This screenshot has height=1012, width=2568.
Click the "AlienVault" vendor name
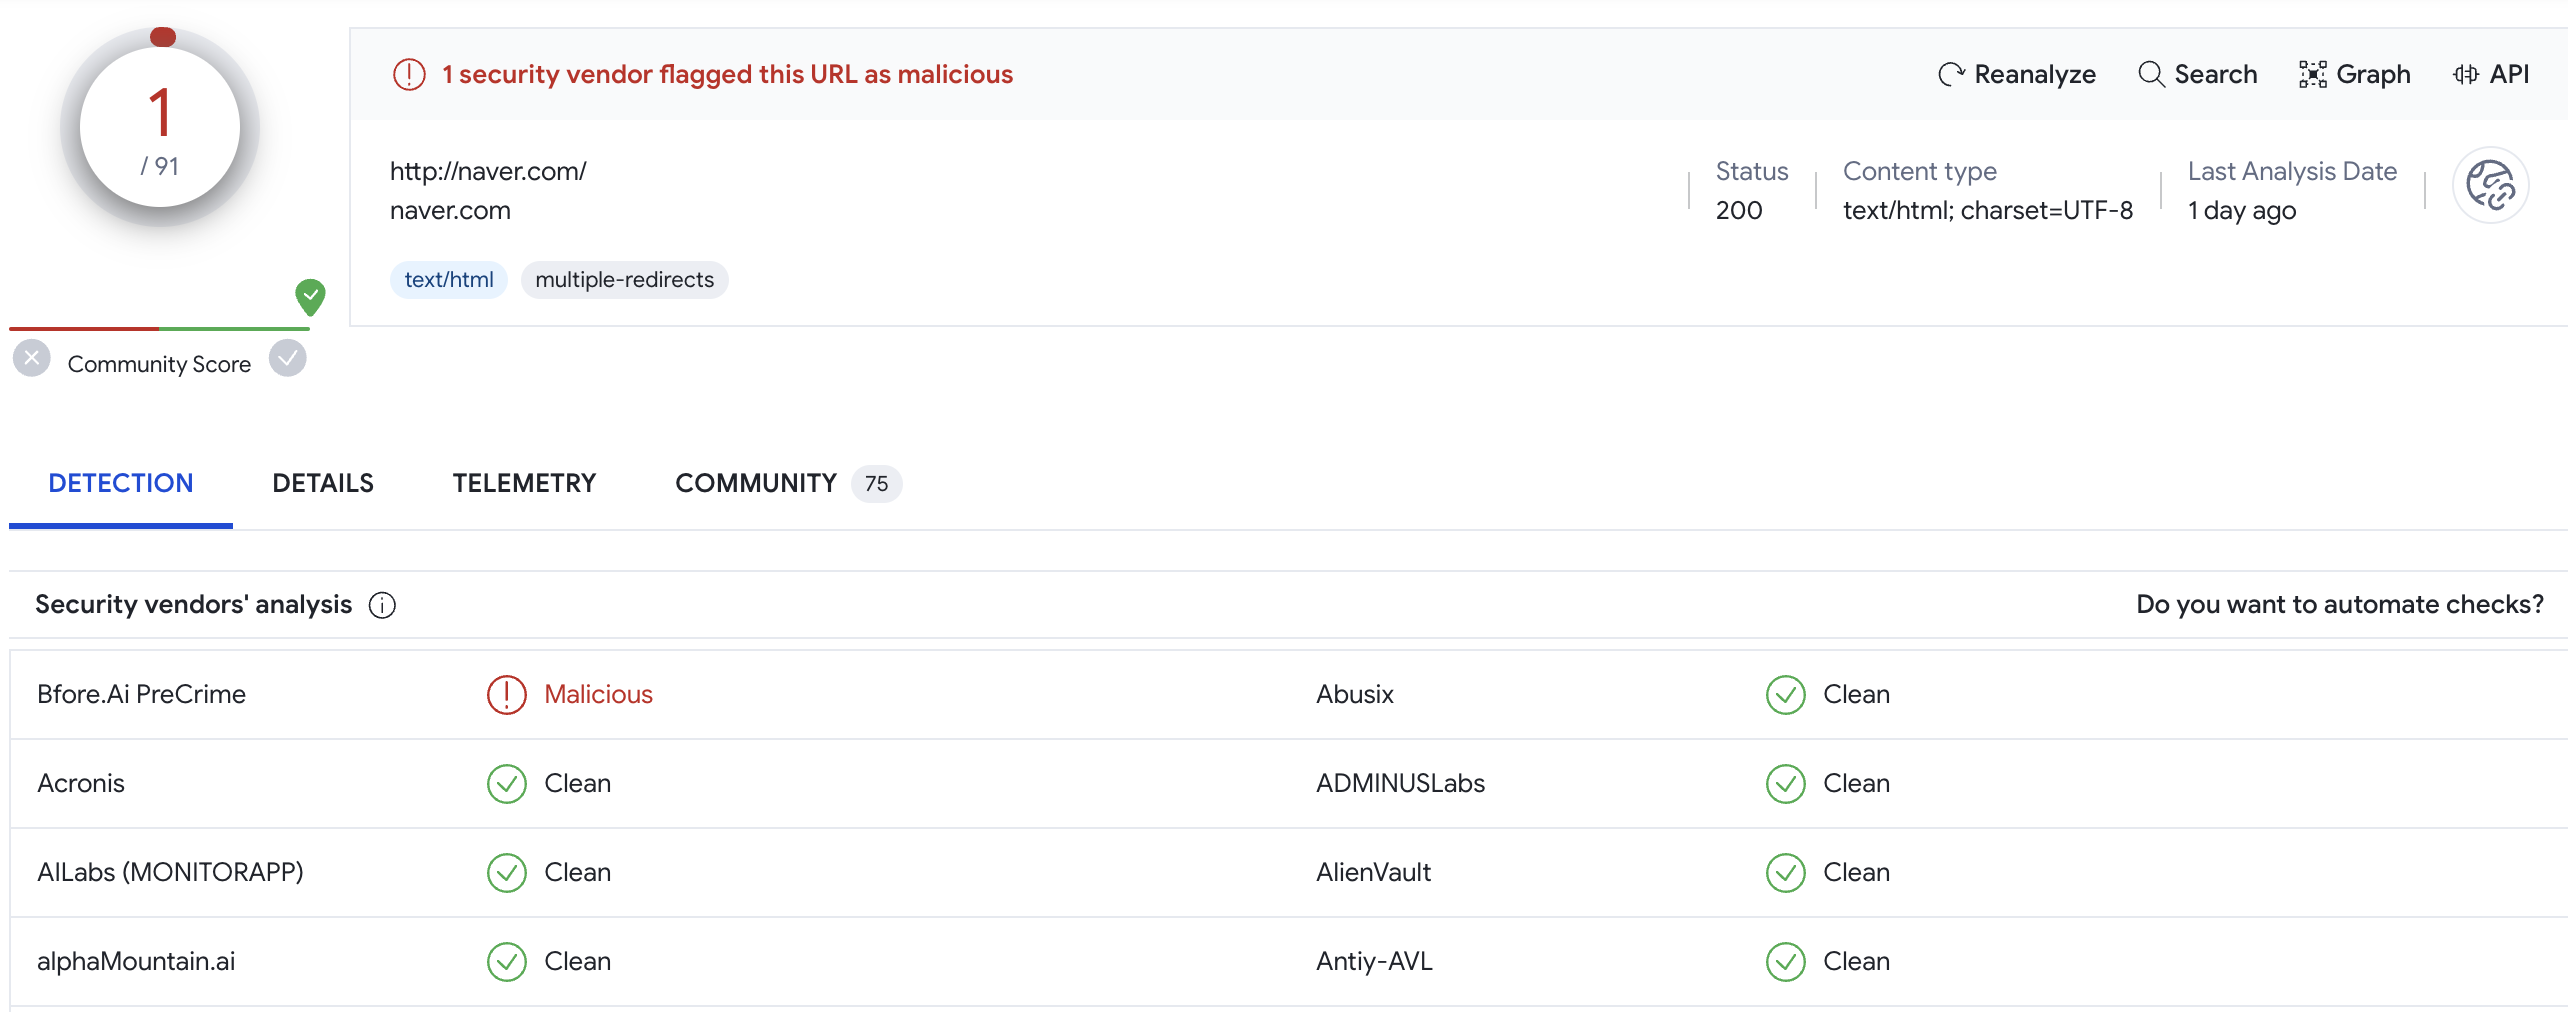[x=1373, y=872]
